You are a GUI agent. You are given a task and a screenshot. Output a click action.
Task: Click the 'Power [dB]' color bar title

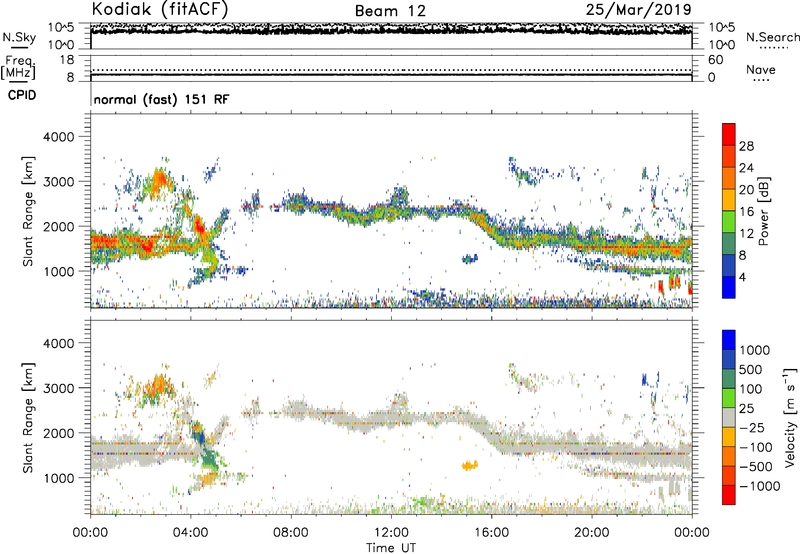764,211
